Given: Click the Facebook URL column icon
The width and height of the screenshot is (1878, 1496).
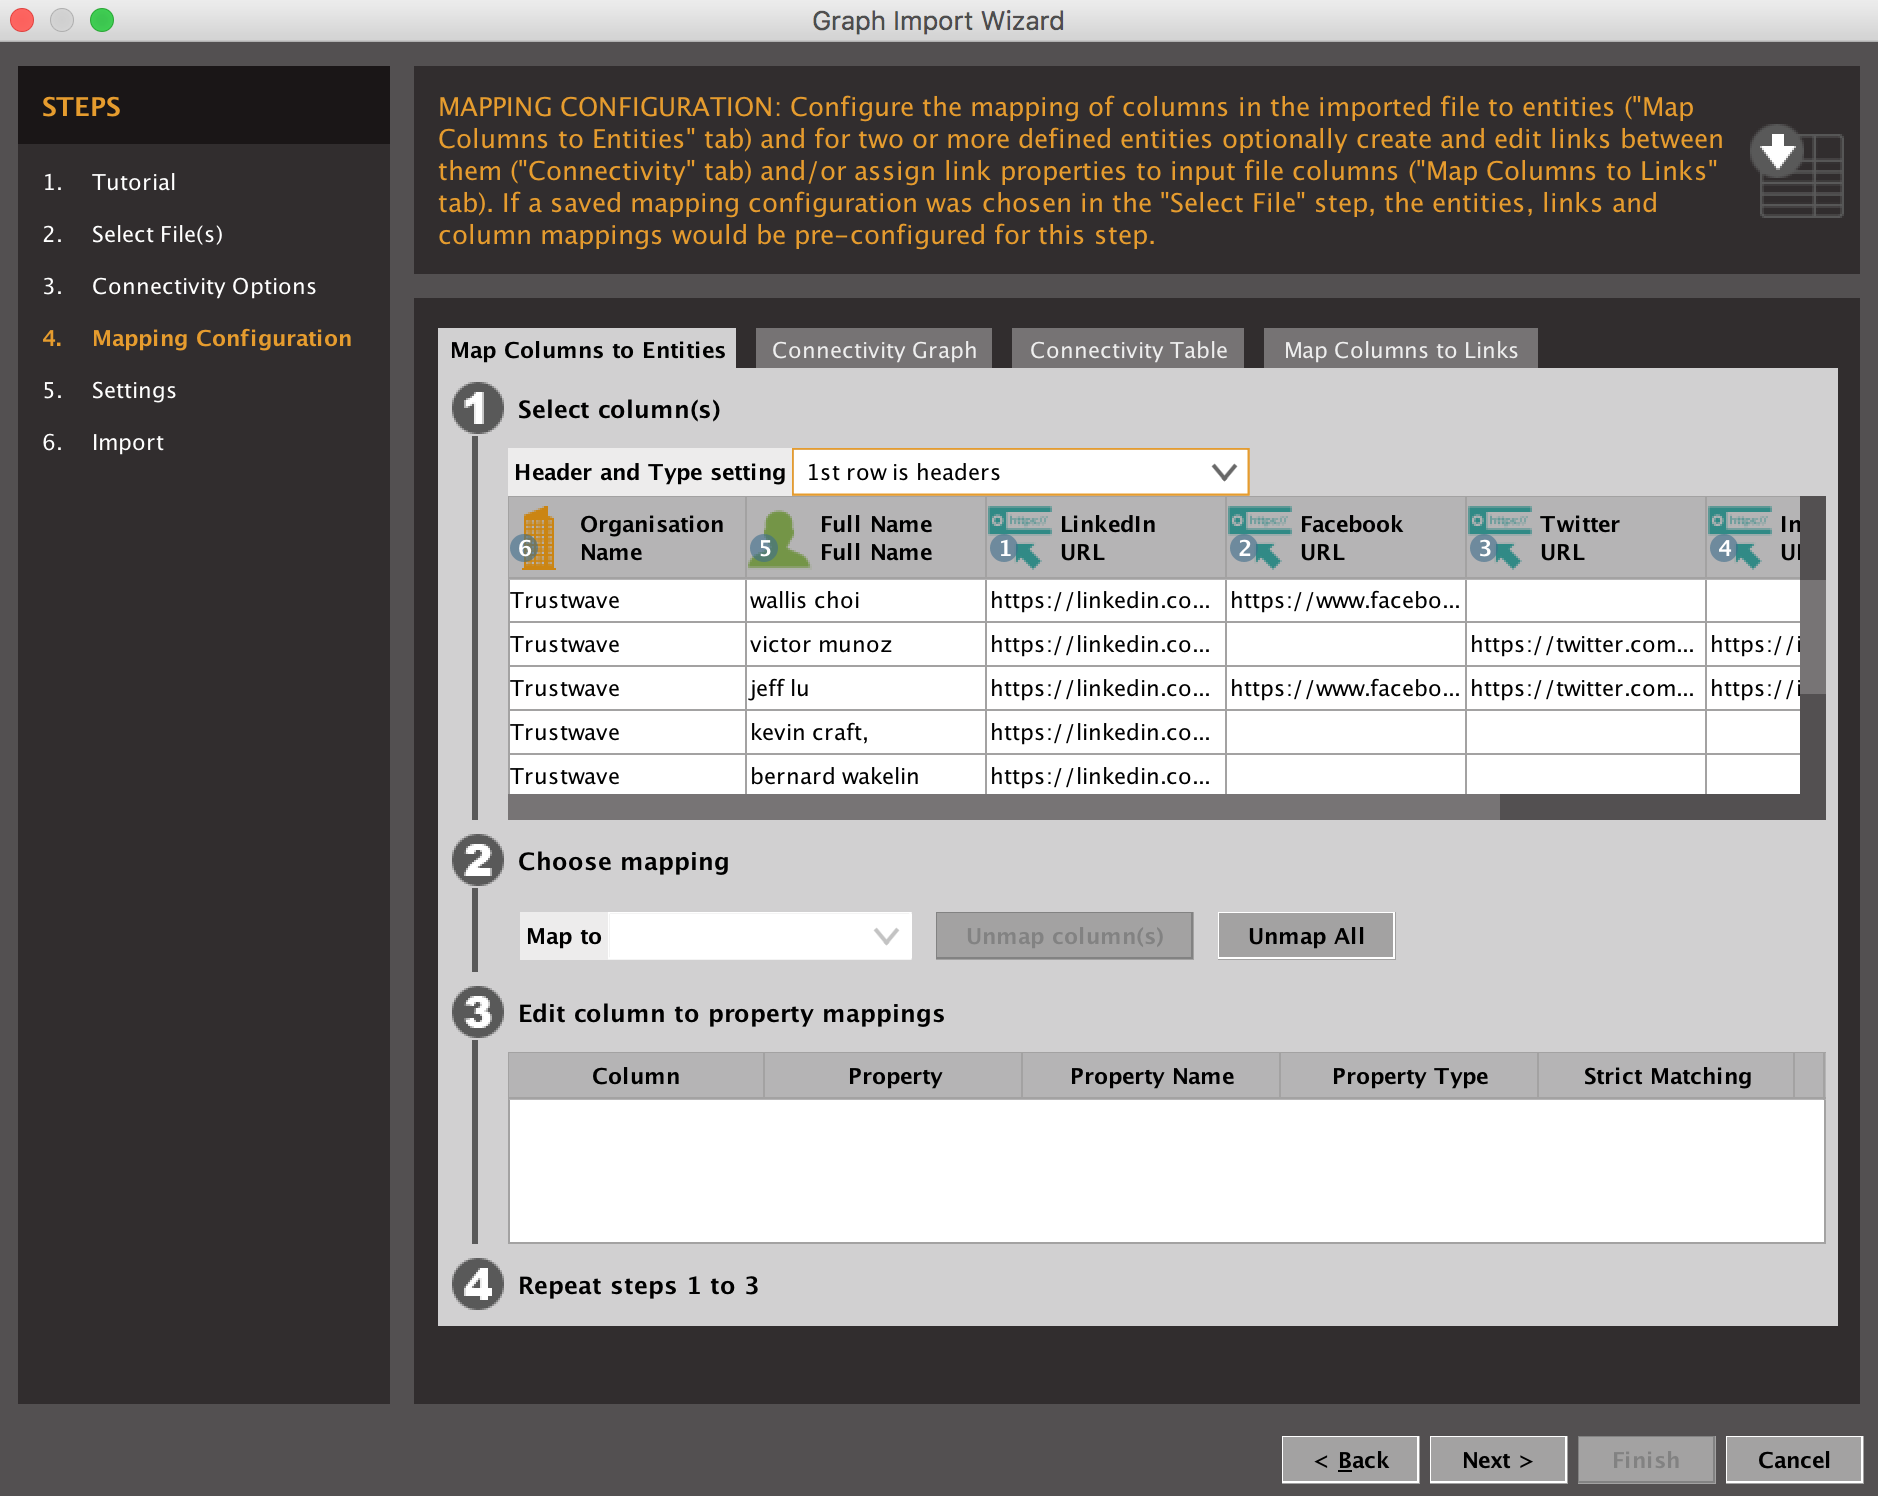Looking at the screenshot, I should click(x=1259, y=537).
